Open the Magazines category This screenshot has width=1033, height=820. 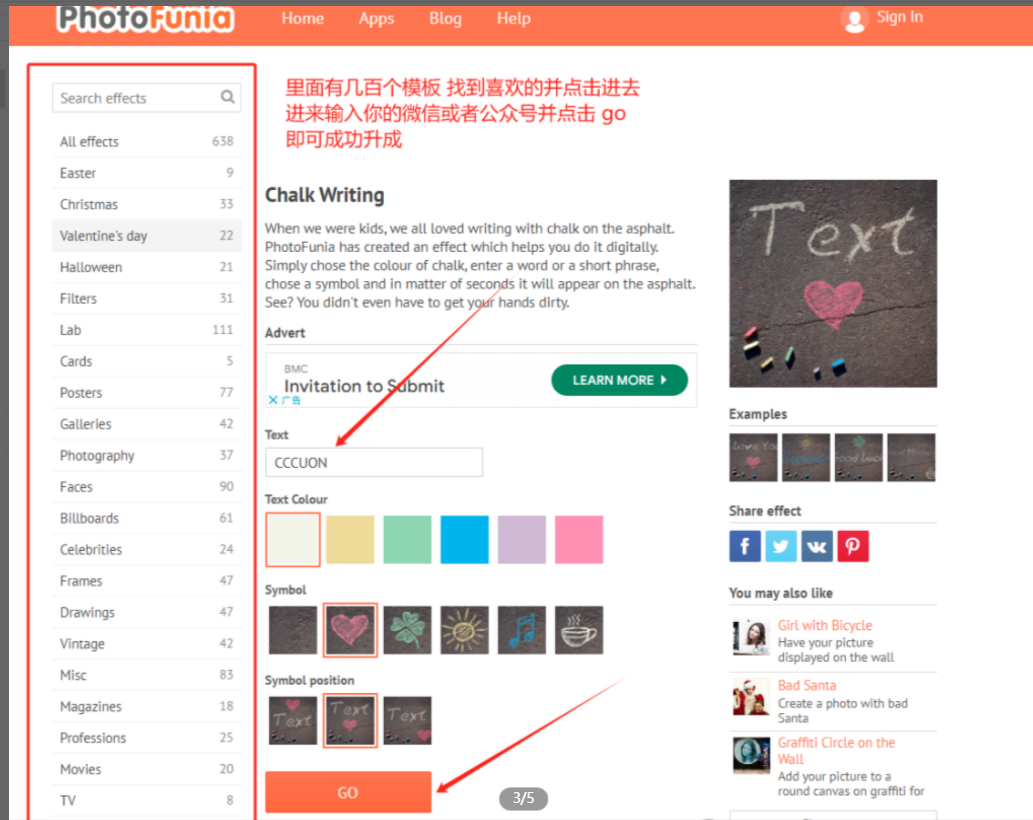(x=147, y=706)
